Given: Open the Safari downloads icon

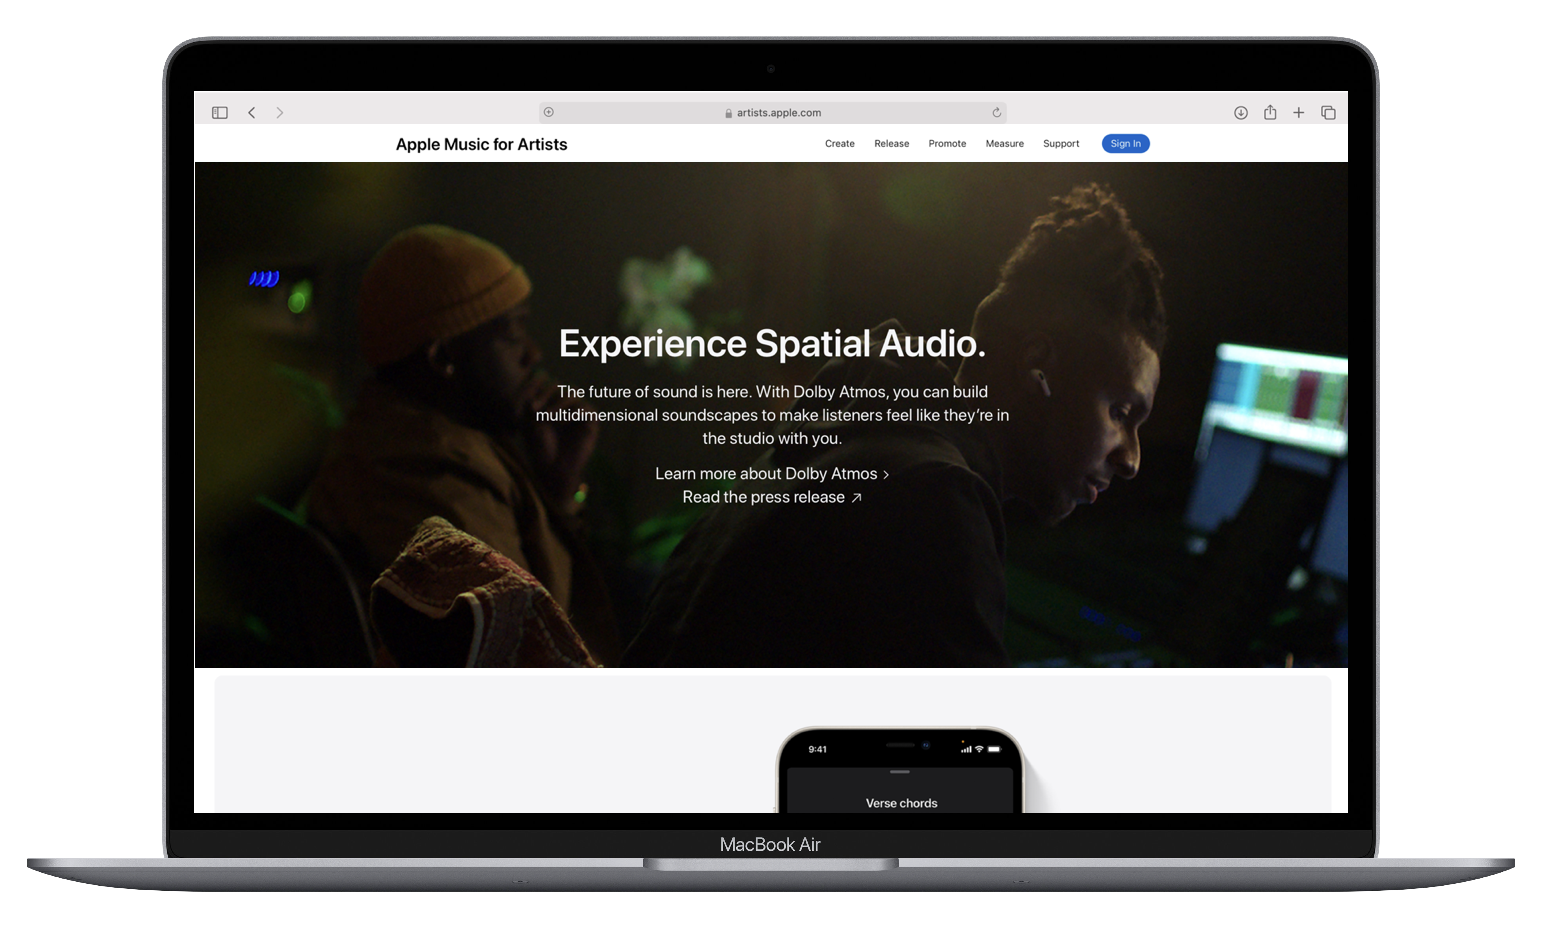Looking at the screenshot, I should click(1240, 113).
